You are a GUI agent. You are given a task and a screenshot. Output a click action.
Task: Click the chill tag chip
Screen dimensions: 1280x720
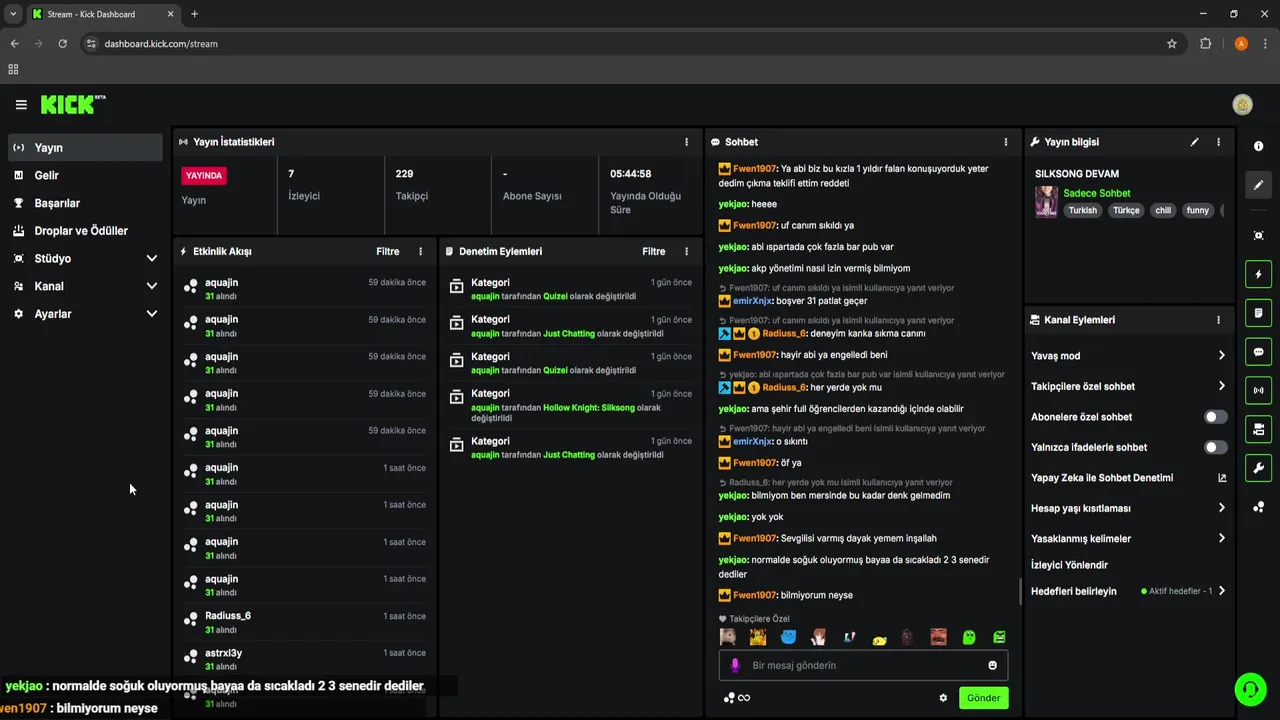click(1162, 210)
